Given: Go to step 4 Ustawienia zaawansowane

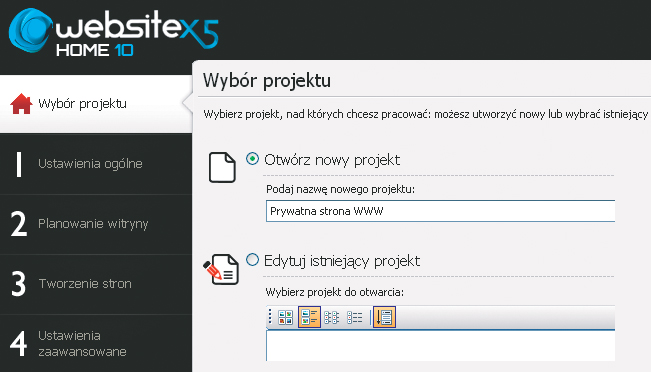Looking at the screenshot, I should point(96,343).
